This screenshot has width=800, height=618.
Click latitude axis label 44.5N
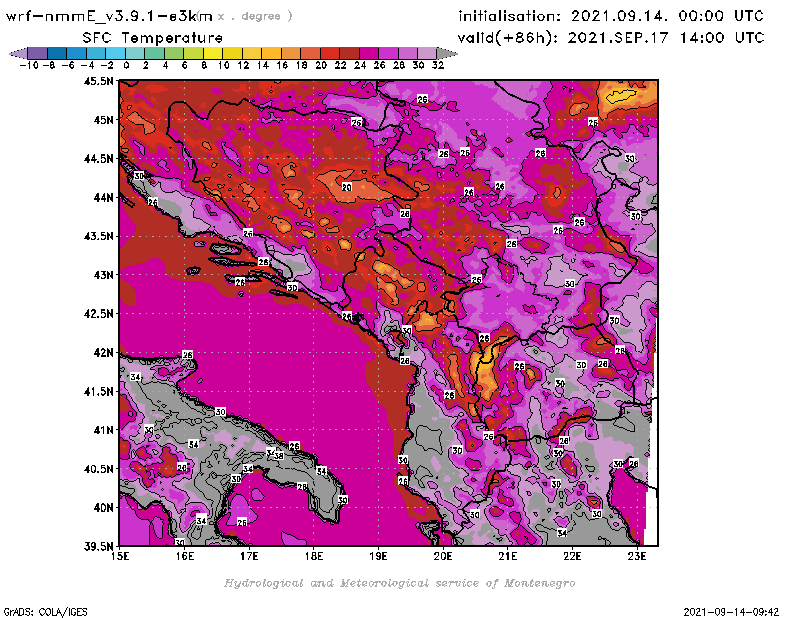pos(98,159)
